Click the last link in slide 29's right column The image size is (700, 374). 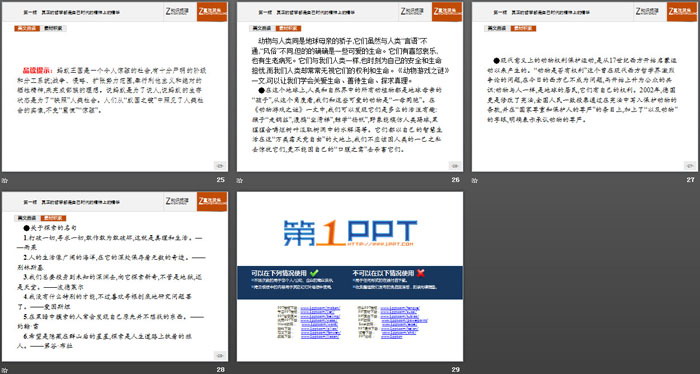pyautogui.click(x=392, y=337)
